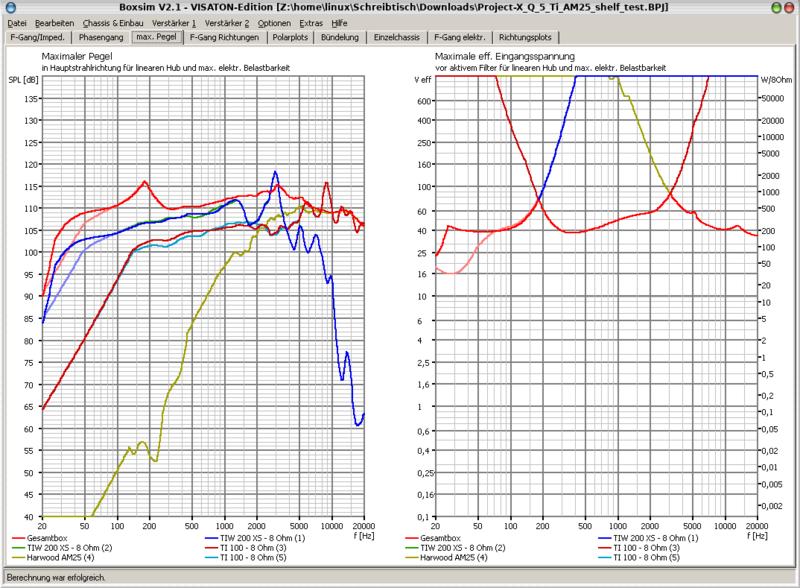Click TI 100 (5) legend in right chart
The image size is (800, 588).
pos(639,557)
